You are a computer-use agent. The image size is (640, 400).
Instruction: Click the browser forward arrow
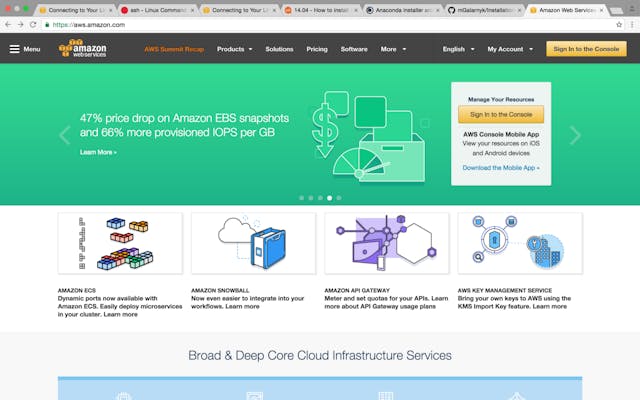coord(20,25)
